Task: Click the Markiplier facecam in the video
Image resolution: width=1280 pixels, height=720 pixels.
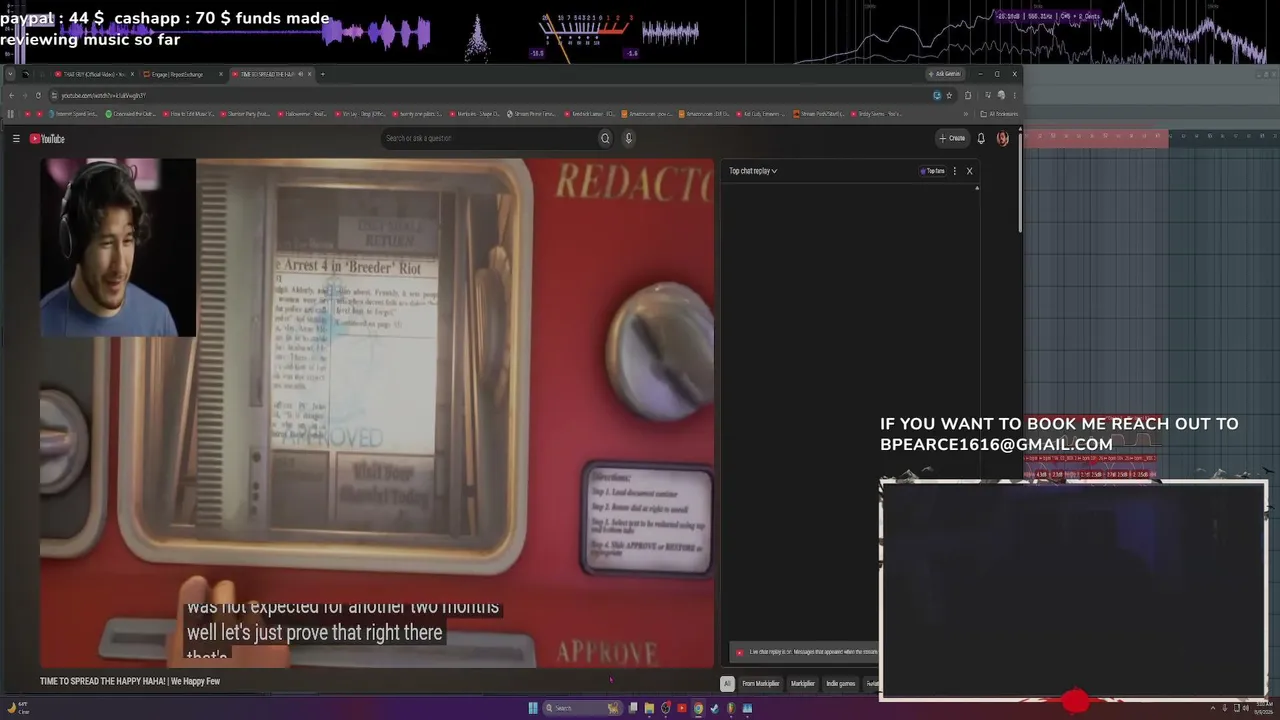Action: point(118,248)
